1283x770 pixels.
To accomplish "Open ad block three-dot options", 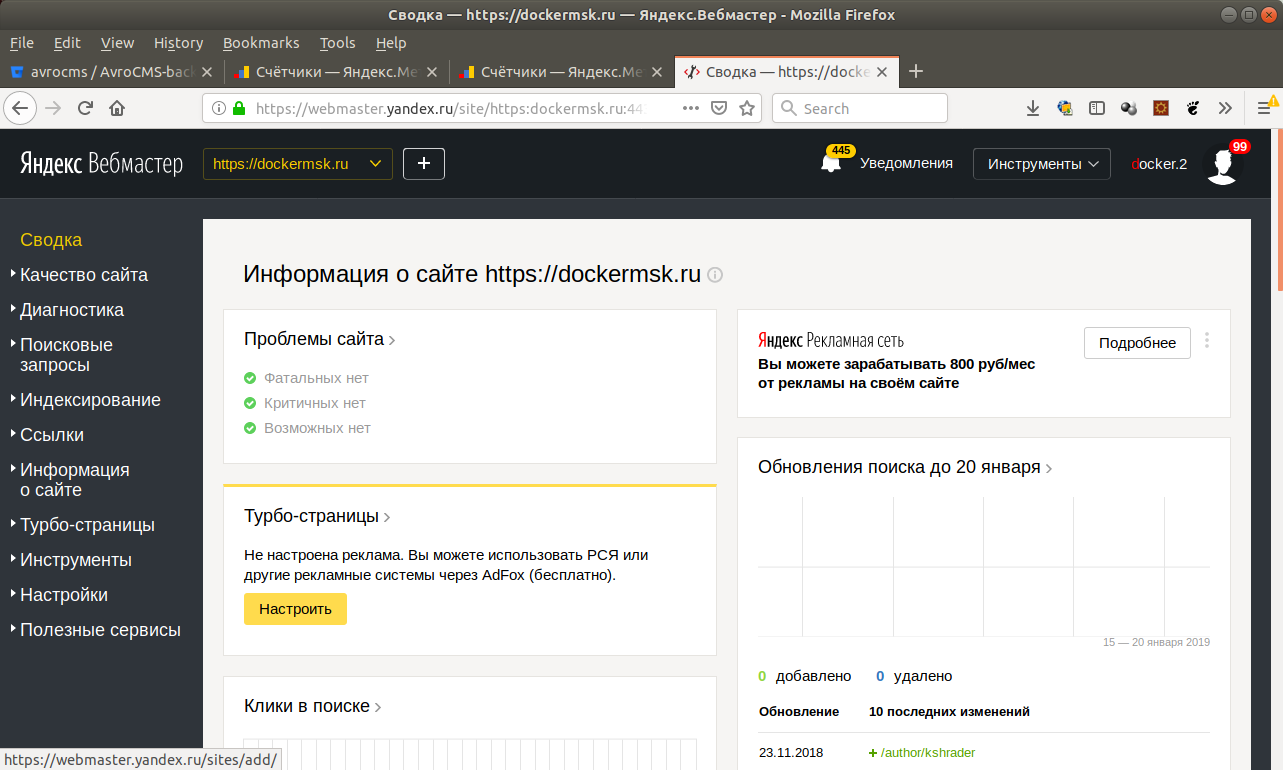I will tap(1207, 340).
